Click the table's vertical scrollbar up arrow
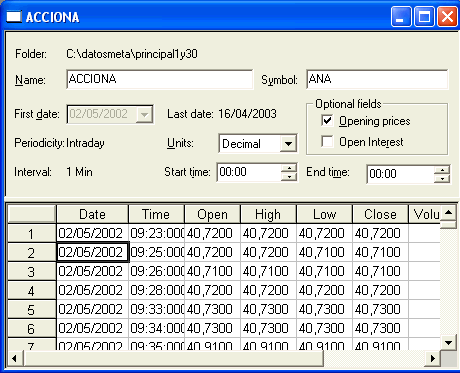 [448, 212]
